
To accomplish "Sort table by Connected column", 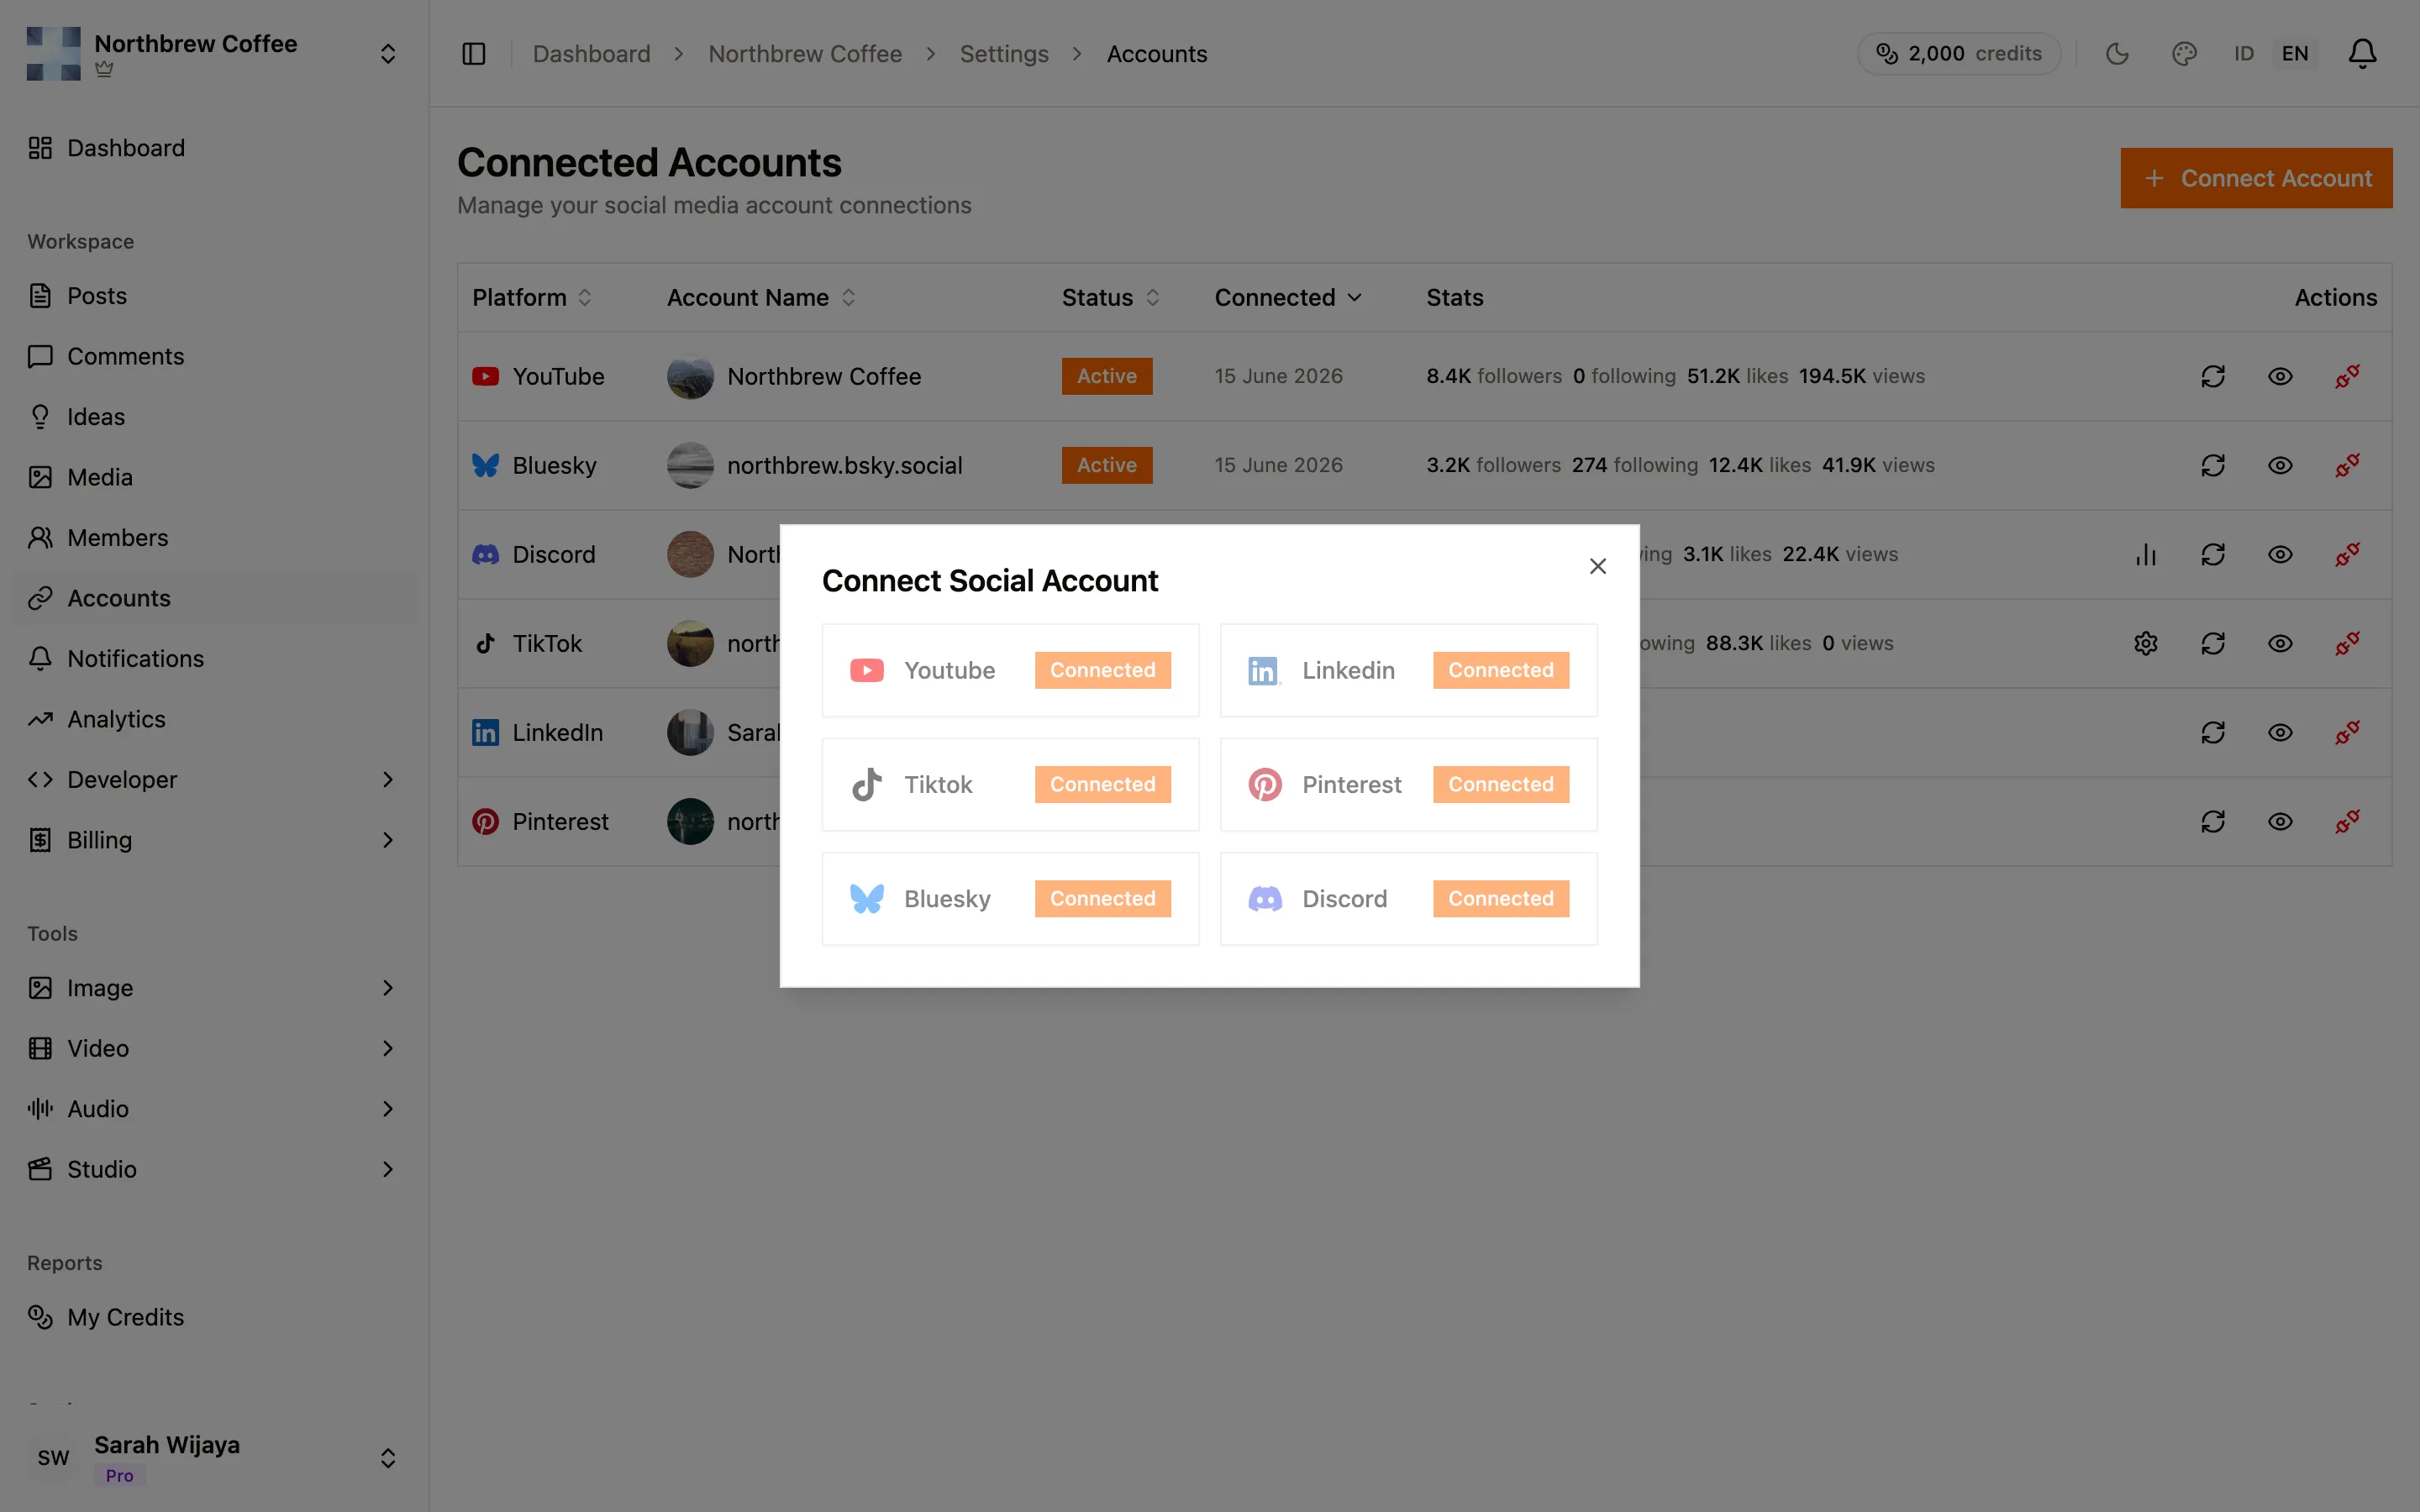I will 1288,297.
